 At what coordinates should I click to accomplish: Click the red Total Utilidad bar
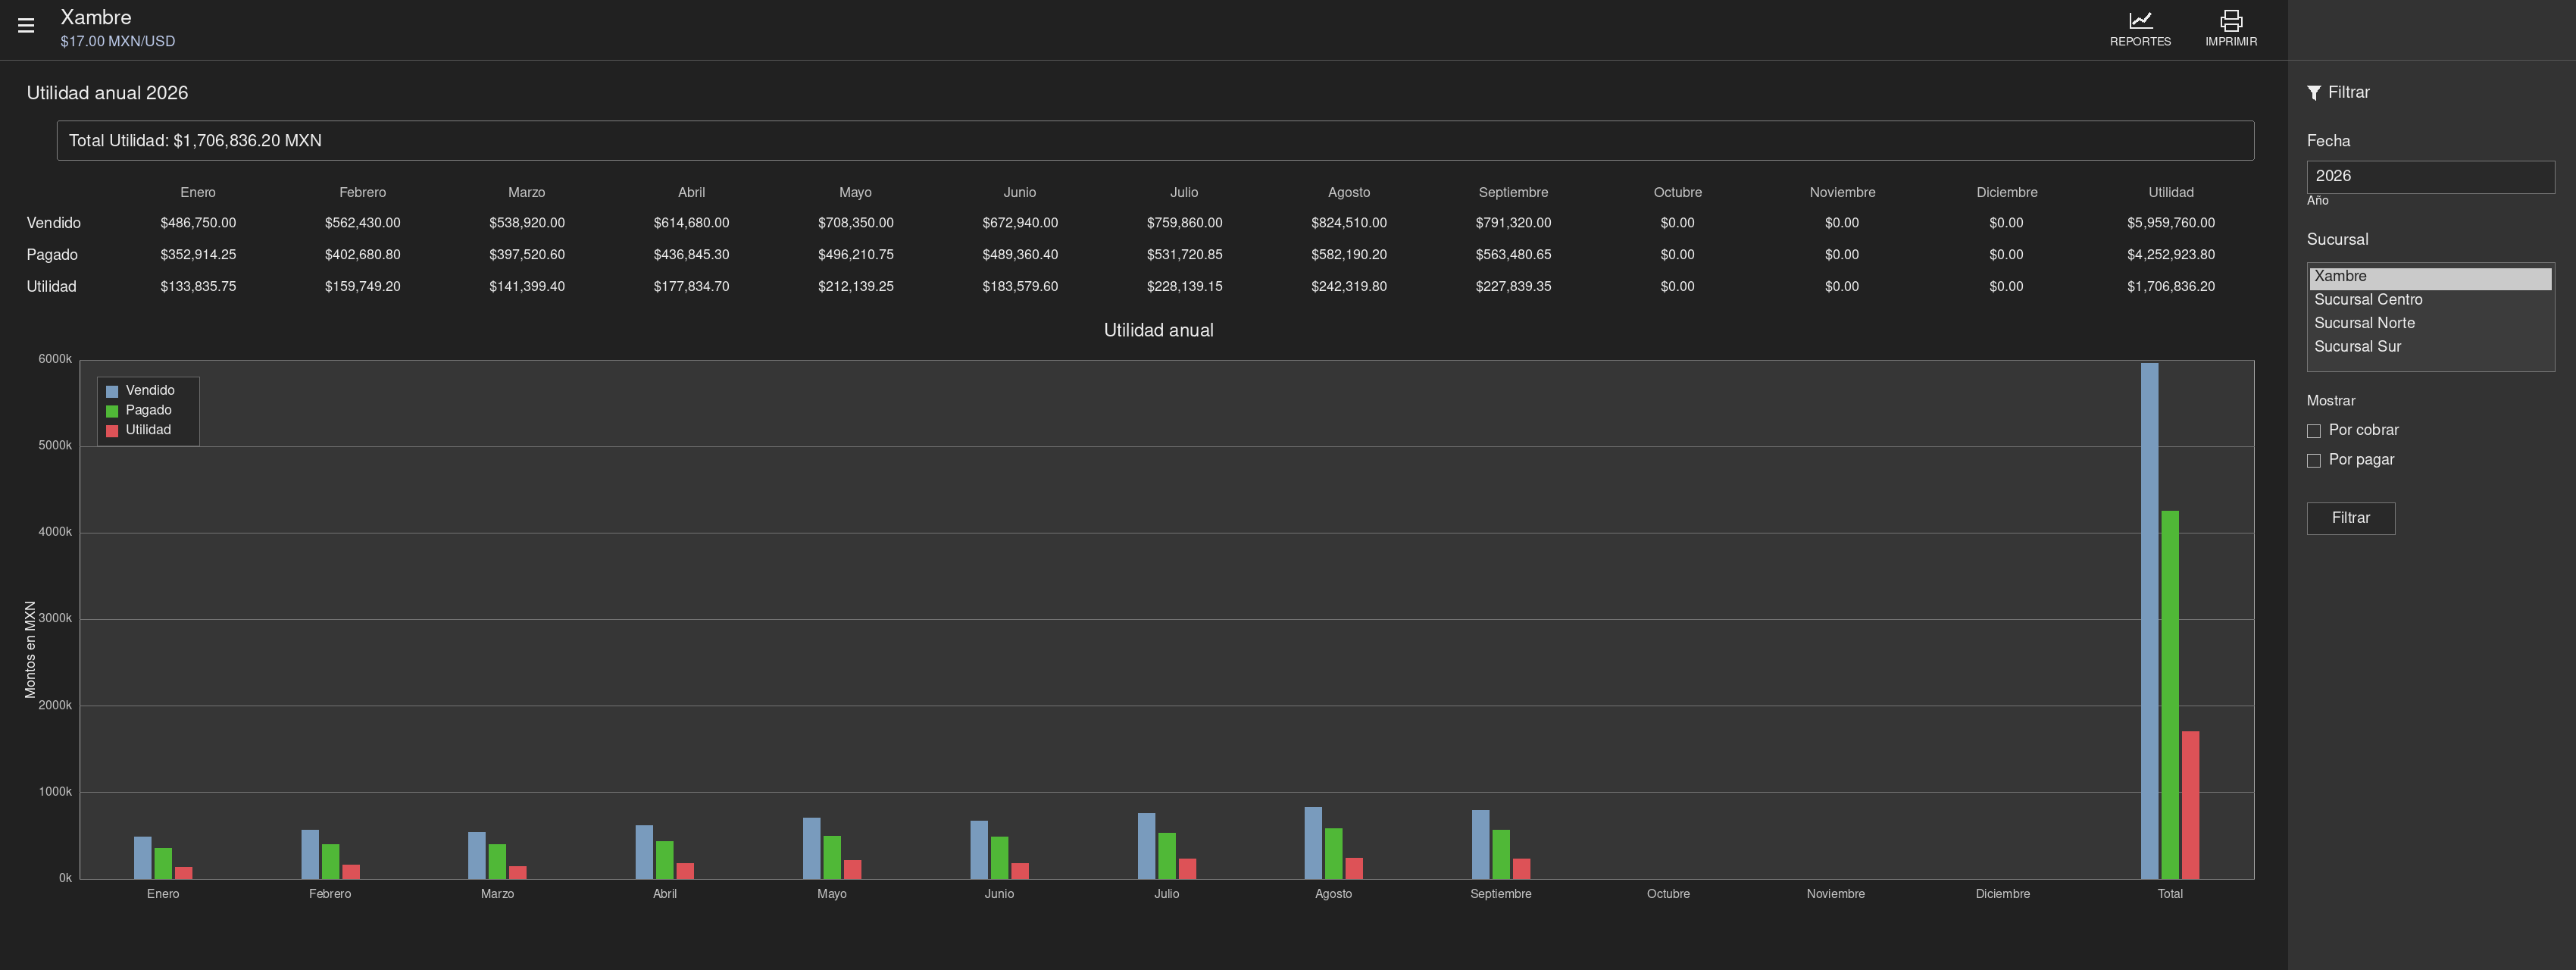tap(2190, 805)
